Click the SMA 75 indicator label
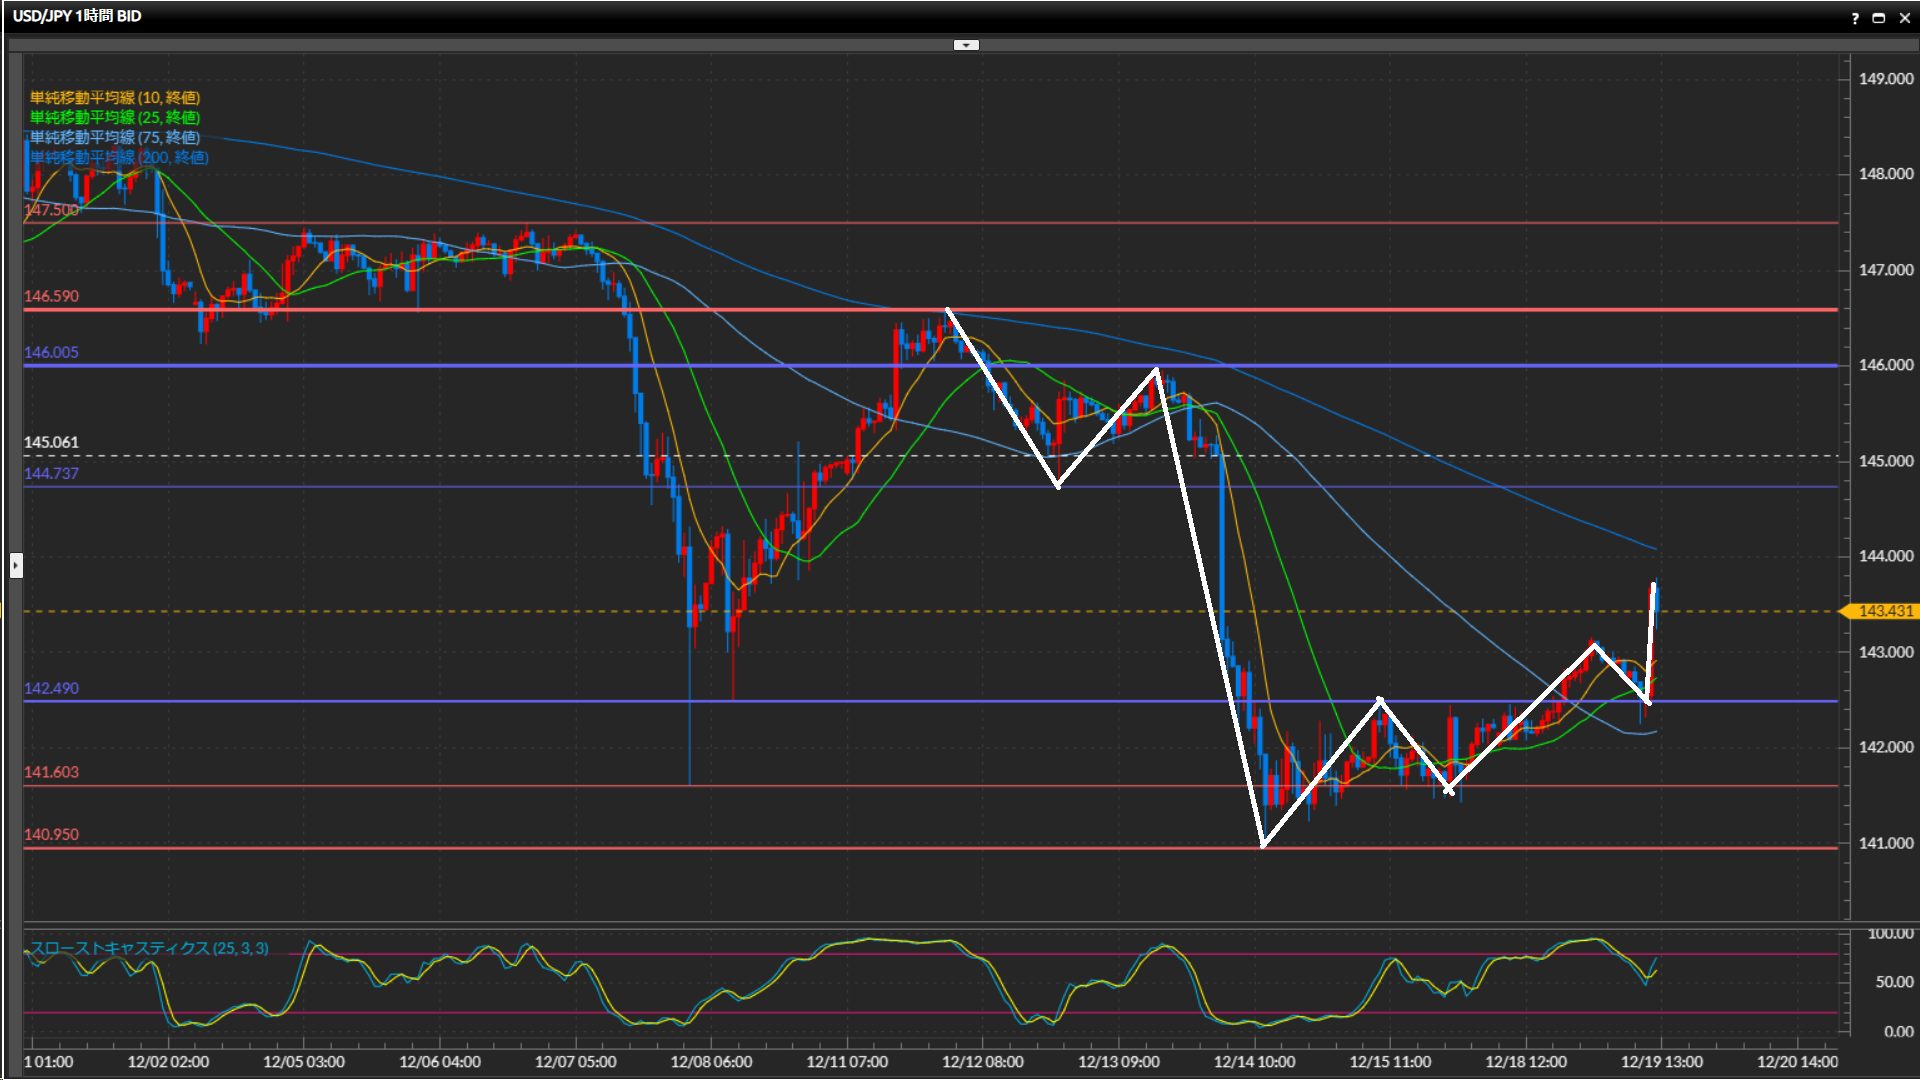Viewport: 1920px width, 1080px height. tap(114, 137)
